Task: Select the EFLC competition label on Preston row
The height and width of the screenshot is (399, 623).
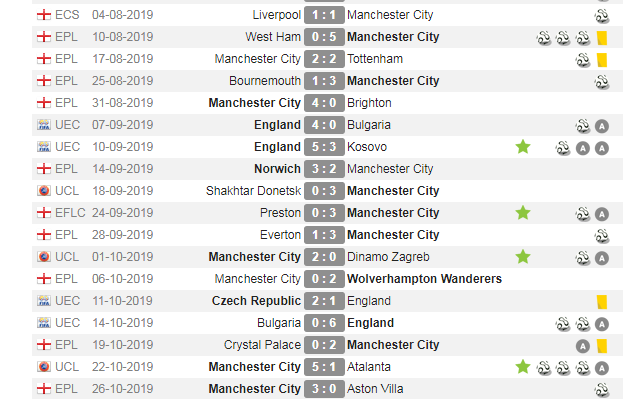Action: click(x=70, y=213)
